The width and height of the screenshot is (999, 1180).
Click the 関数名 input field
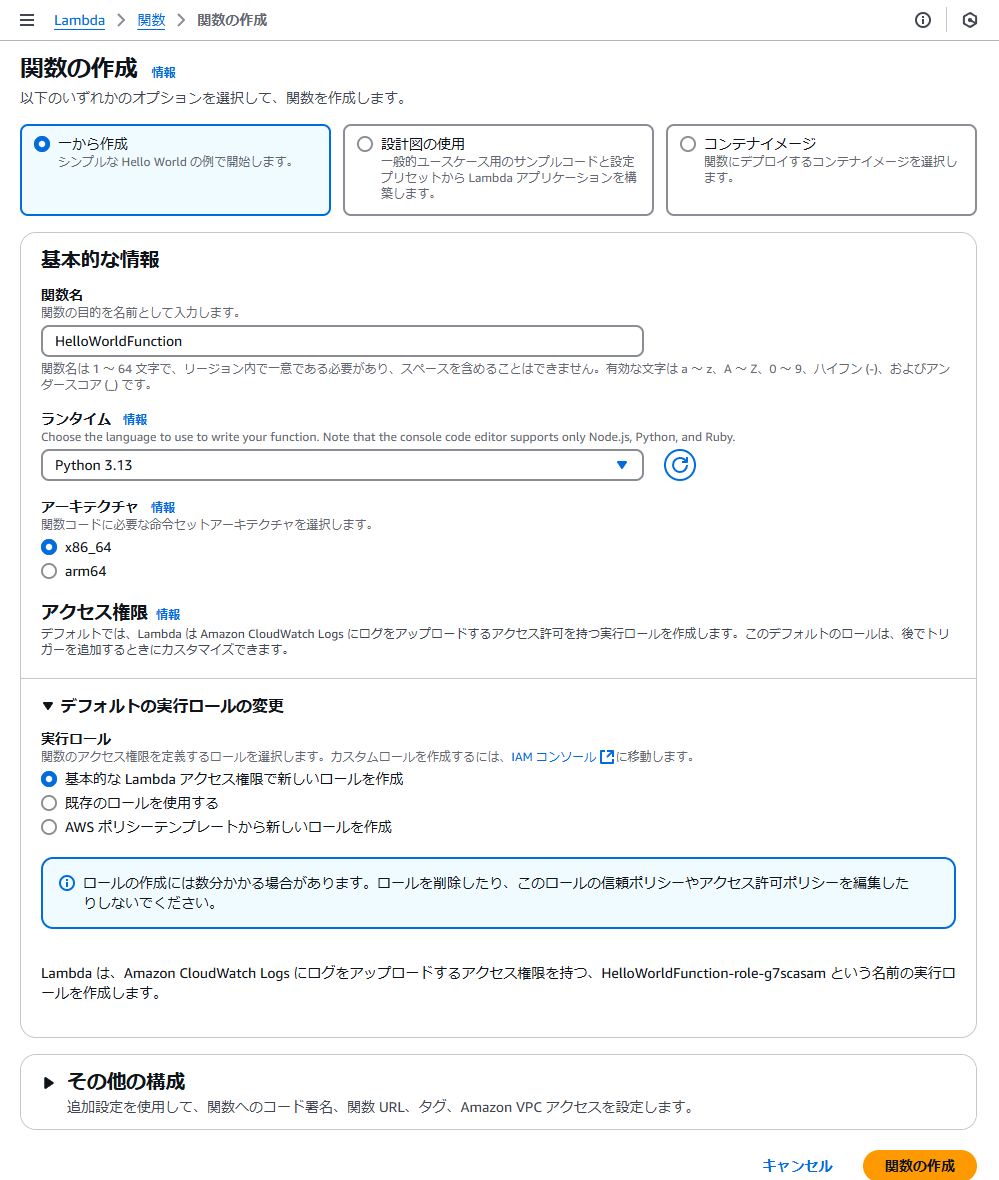click(342, 341)
